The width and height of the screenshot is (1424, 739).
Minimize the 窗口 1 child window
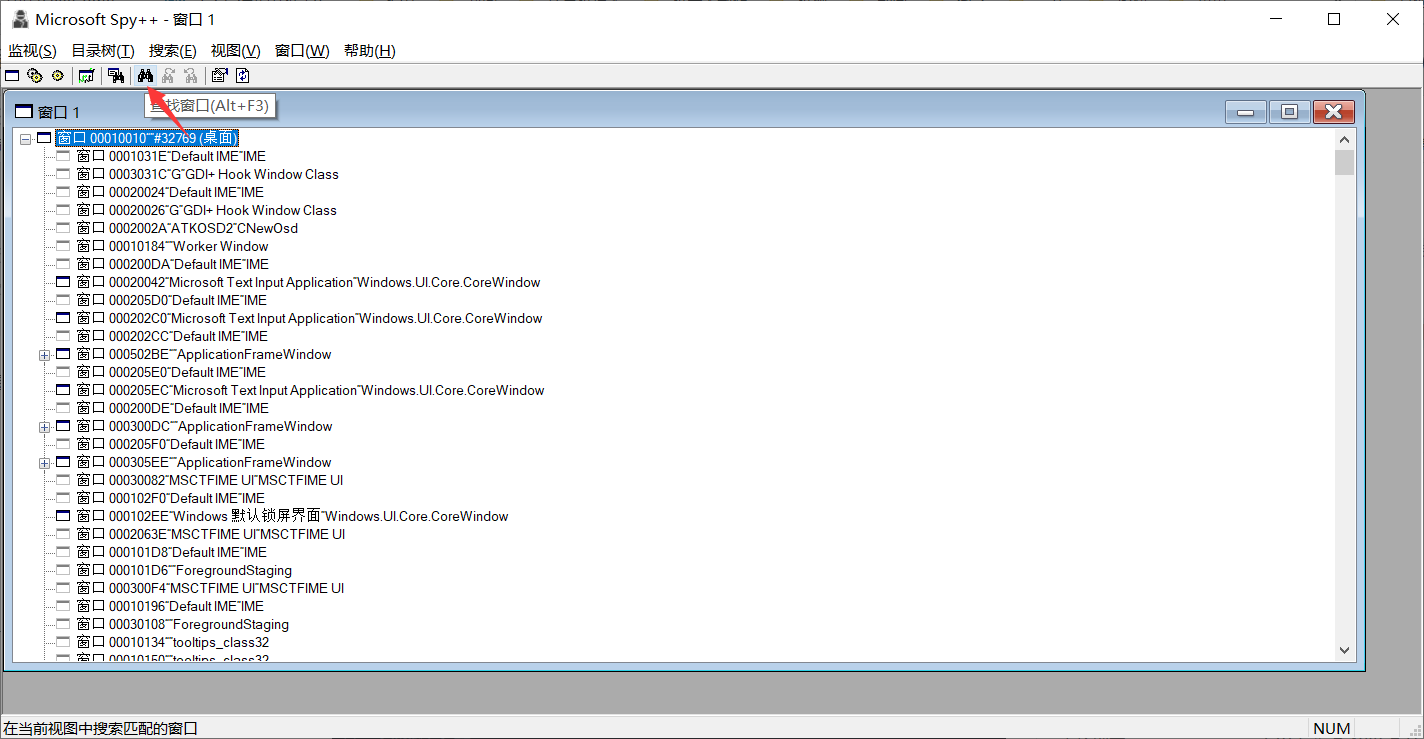coord(1245,112)
